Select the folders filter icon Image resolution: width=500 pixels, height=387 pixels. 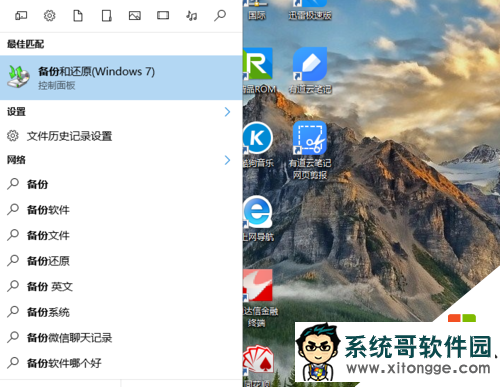coord(106,16)
